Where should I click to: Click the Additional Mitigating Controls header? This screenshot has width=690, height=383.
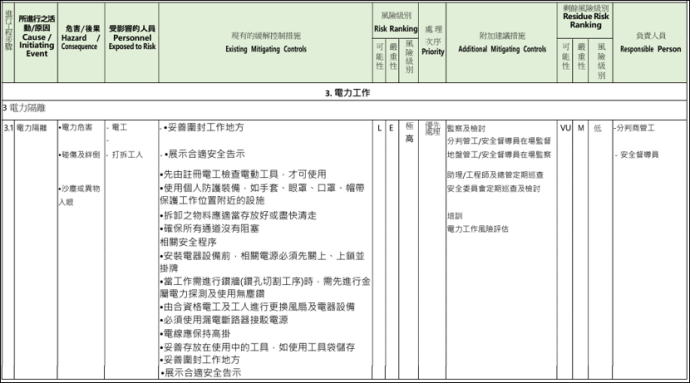pyautogui.click(x=502, y=42)
